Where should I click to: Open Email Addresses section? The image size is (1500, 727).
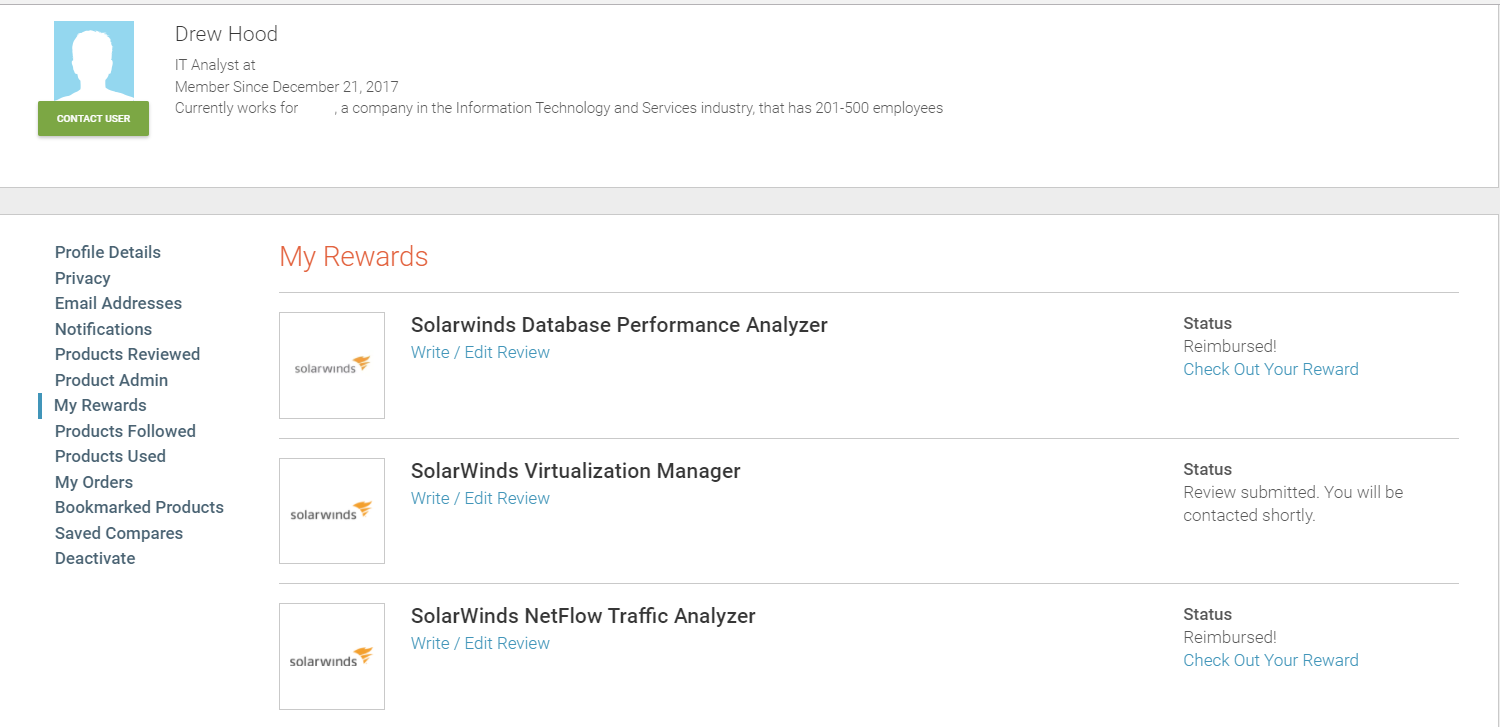pos(118,303)
